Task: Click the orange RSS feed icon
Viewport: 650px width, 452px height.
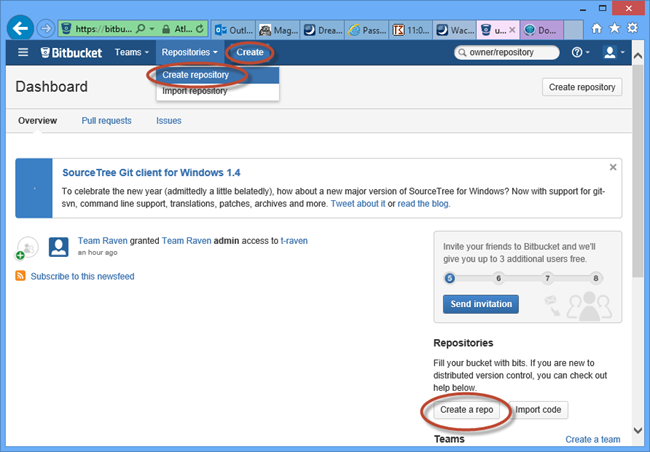Action: pos(21,276)
